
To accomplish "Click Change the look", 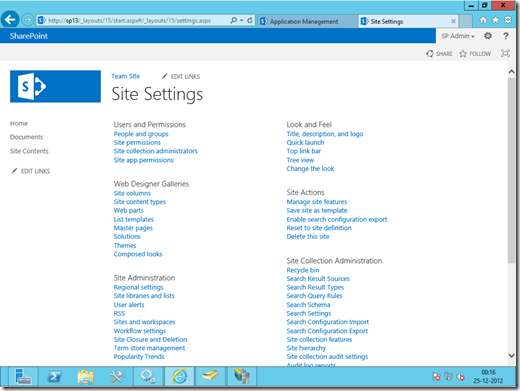I will click(310, 169).
